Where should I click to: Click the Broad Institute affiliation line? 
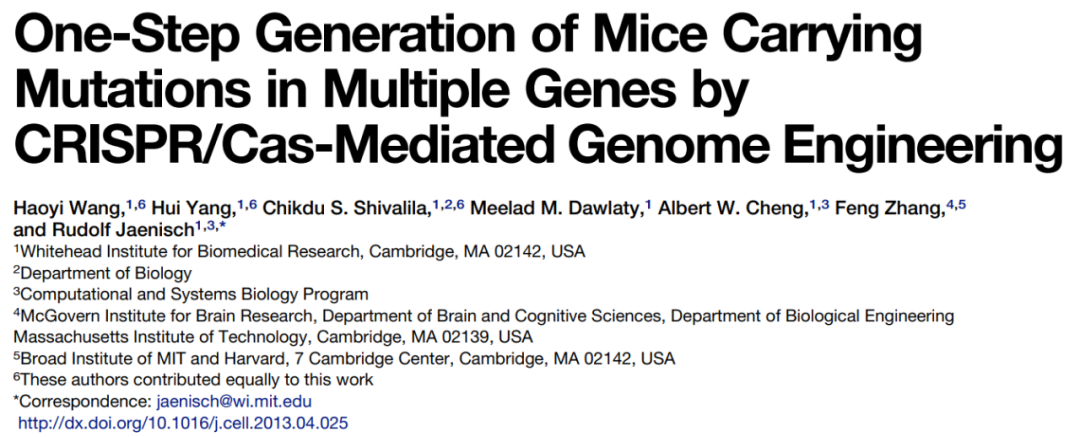(347, 358)
